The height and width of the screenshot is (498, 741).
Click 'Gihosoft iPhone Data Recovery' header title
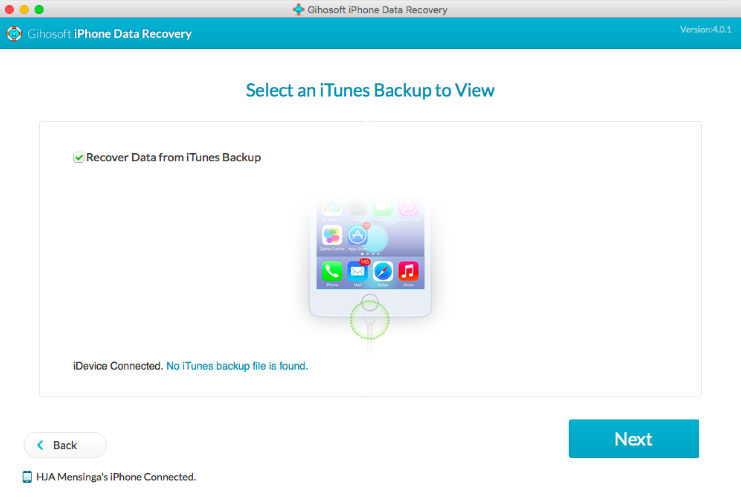[x=110, y=34]
